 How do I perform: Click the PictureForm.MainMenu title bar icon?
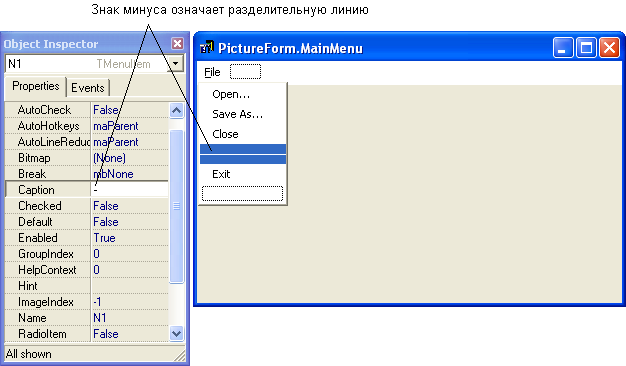(x=207, y=47)
